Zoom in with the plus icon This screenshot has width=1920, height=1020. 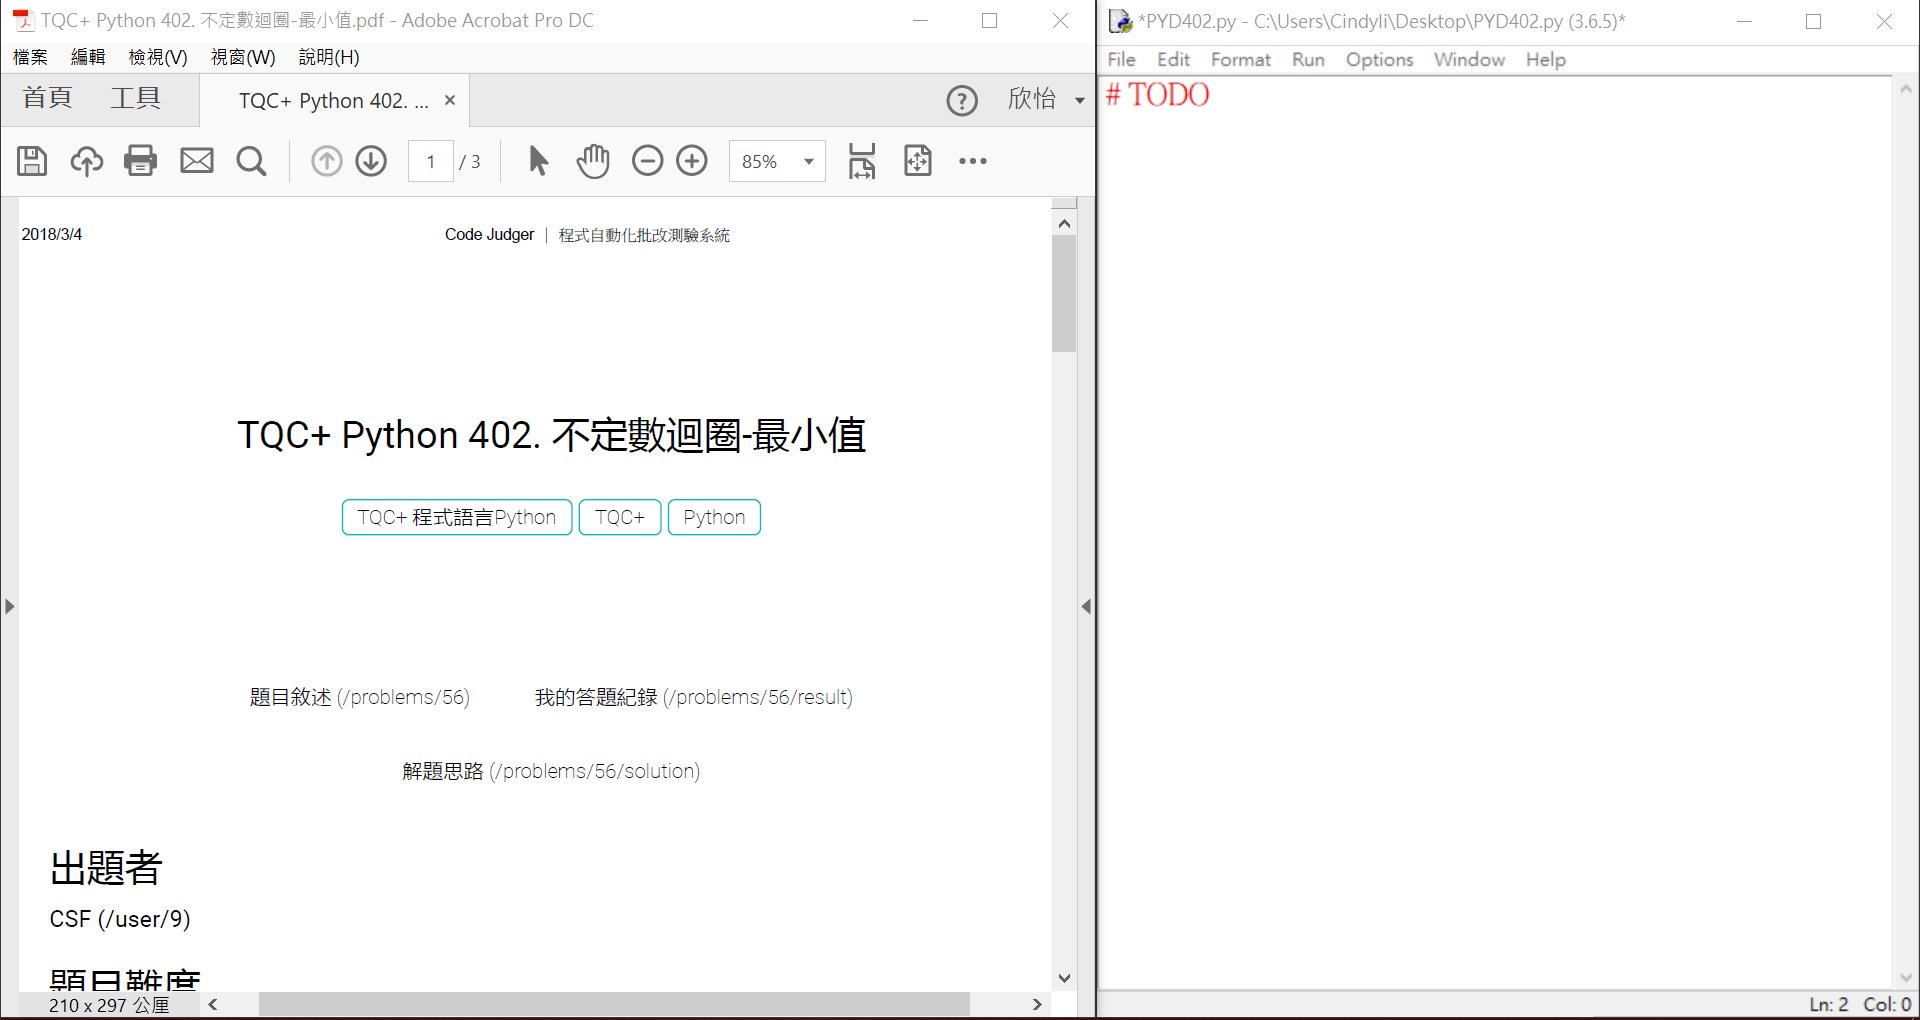click(692, 161)
